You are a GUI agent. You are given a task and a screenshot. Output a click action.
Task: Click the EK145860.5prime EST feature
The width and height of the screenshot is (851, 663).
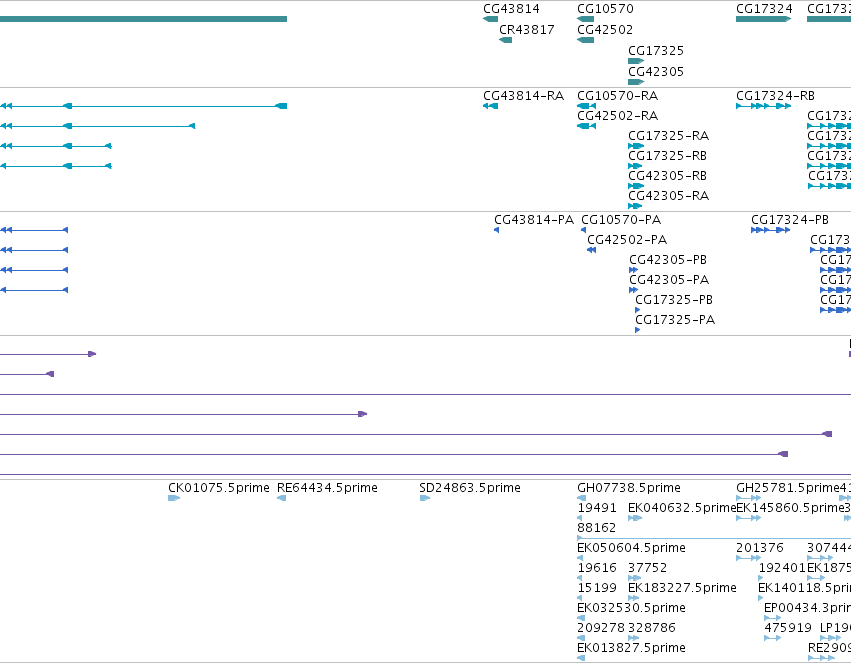click(x=748, y=518)
